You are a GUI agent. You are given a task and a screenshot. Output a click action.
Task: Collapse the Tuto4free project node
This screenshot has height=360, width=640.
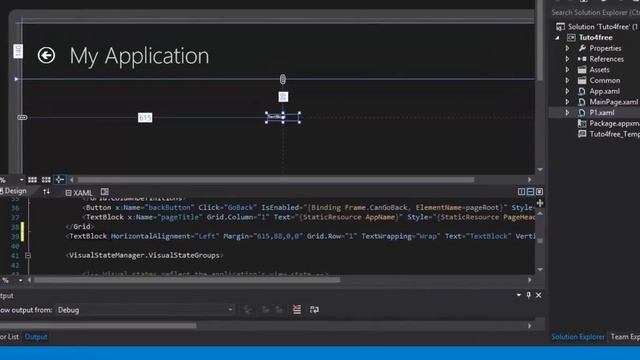point(558,38)
